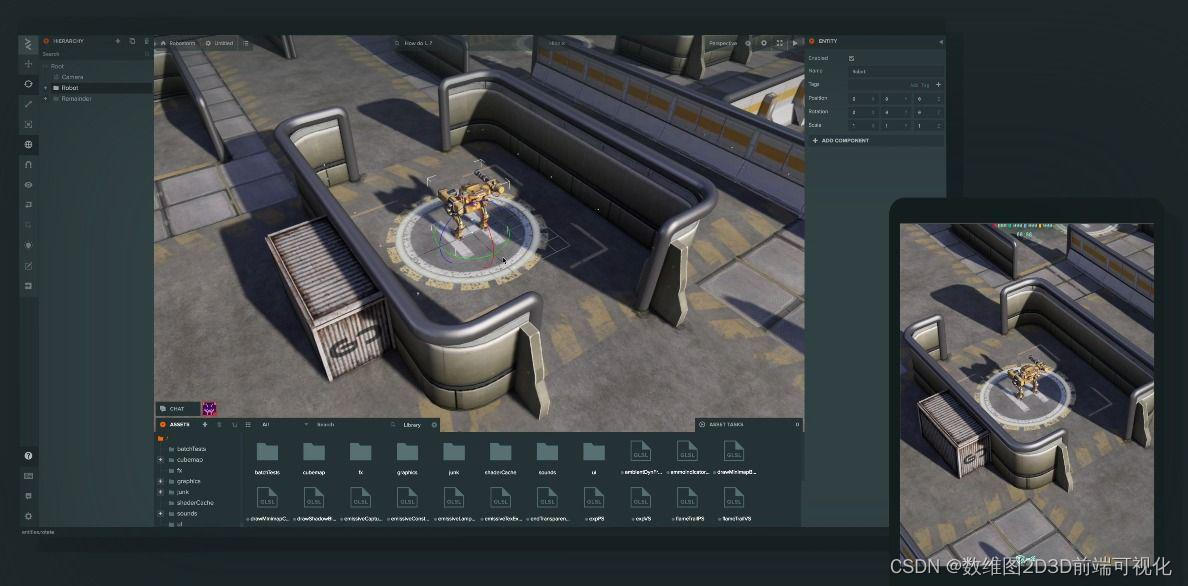
Task: Click the viewport gear icon beside fullscreen
Action: point(764,43)
